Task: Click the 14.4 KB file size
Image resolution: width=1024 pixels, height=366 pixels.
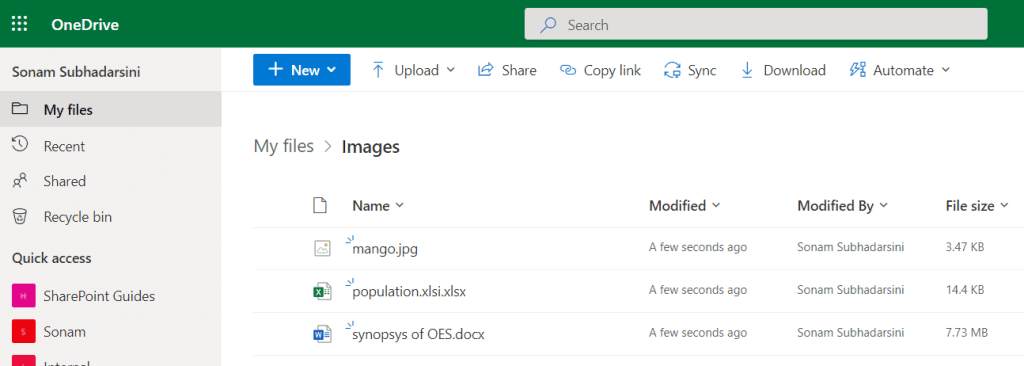Action: click(965, 290)
